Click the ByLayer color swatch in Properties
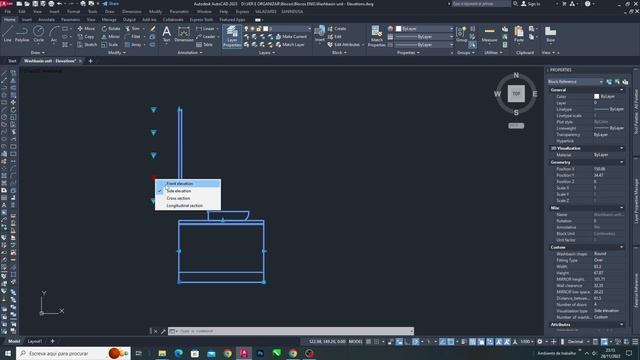 (x=596, y=96)
